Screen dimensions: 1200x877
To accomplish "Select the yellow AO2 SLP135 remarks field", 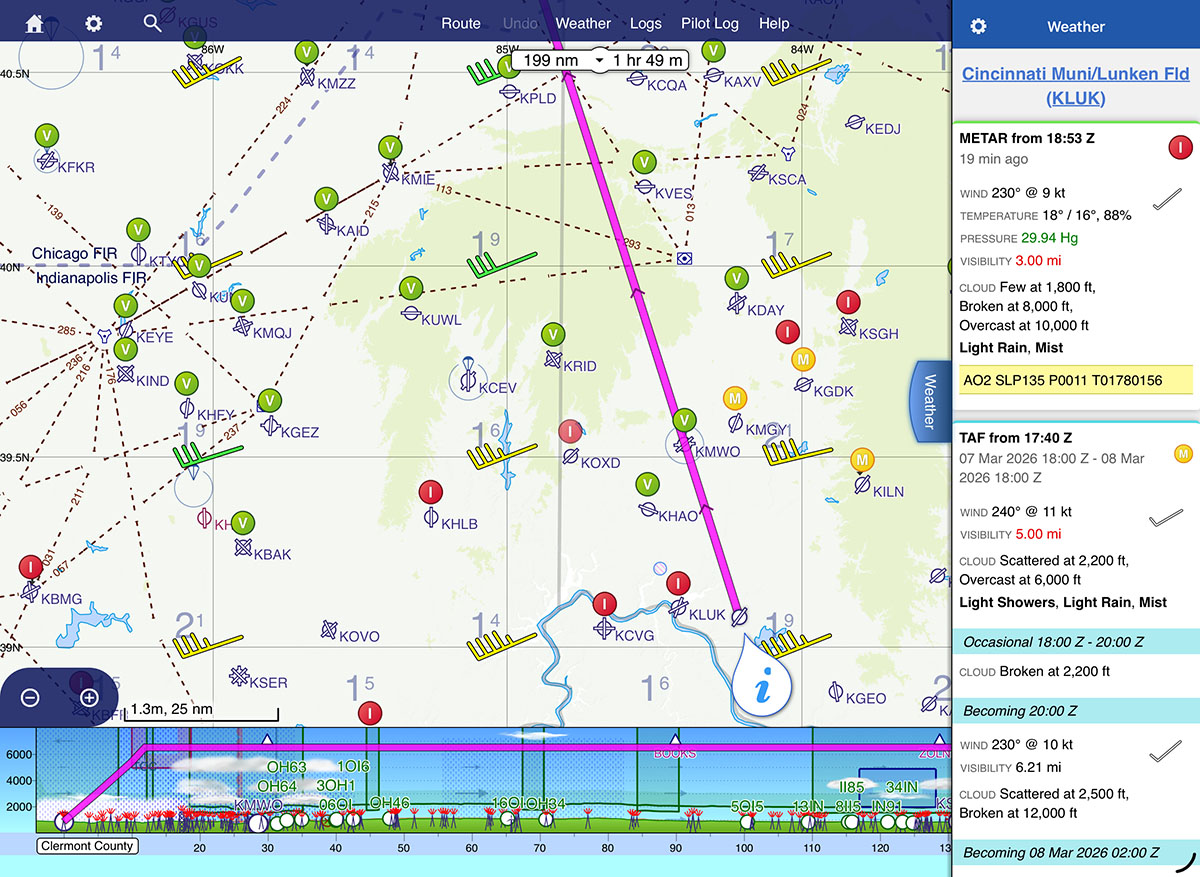I will tap(1075, 380).
